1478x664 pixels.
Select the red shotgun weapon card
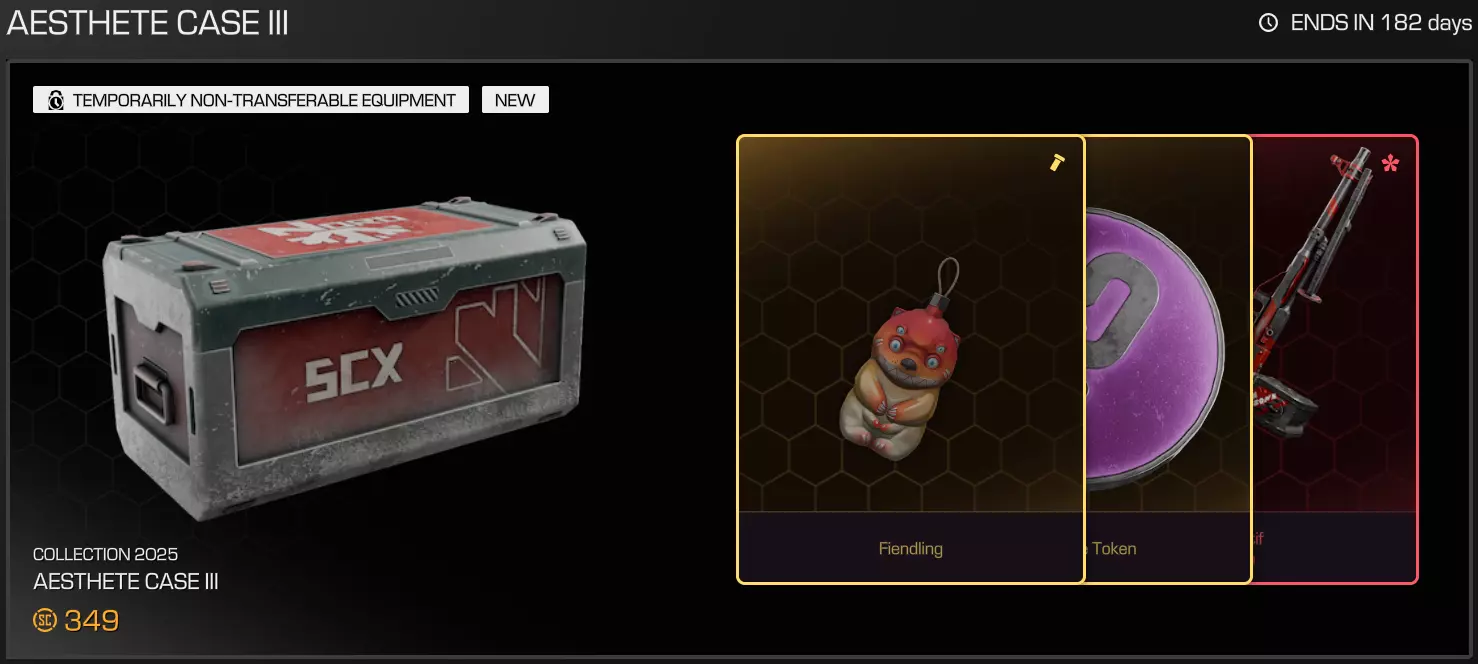1335,359
